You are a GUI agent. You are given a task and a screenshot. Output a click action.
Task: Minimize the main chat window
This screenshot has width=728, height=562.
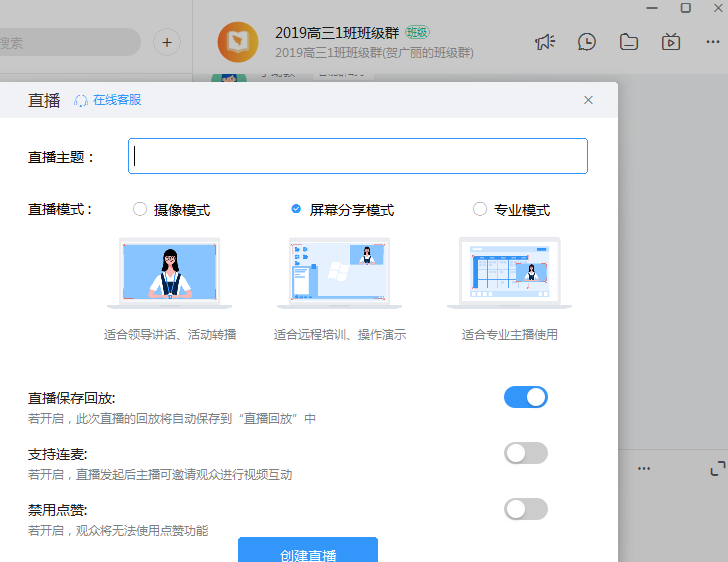point(652,8)
